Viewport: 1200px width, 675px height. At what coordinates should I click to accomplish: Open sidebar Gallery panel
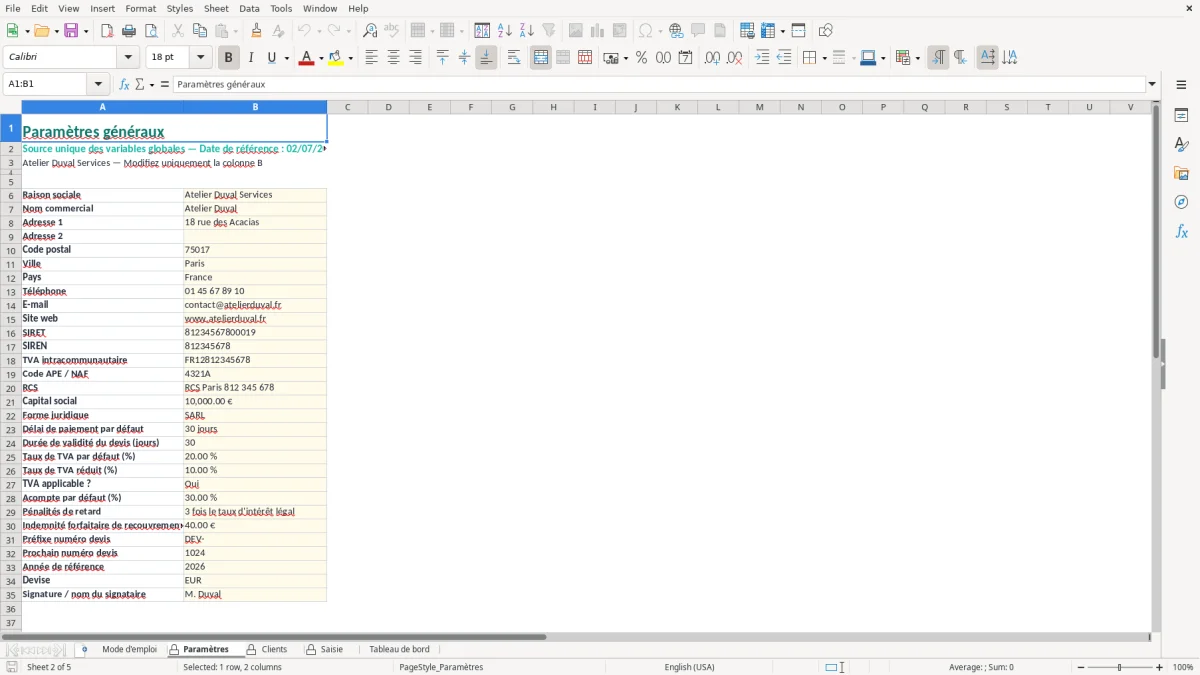tap(1181, 173)
